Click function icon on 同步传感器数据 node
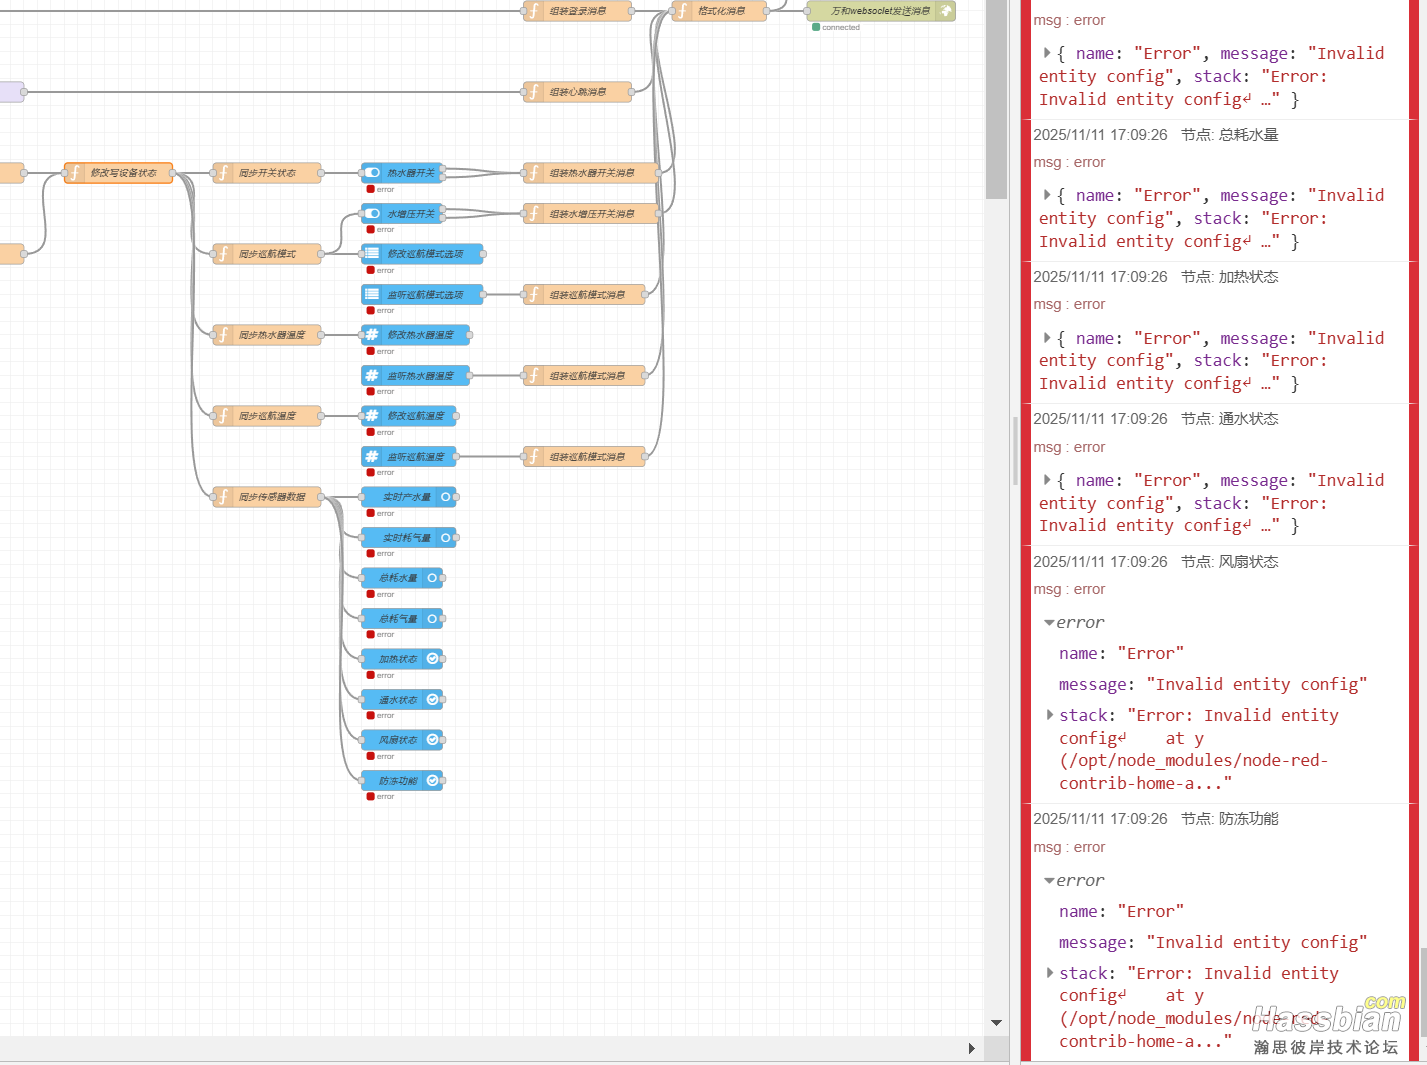The image size is (1427, 1065). [224, 497]
